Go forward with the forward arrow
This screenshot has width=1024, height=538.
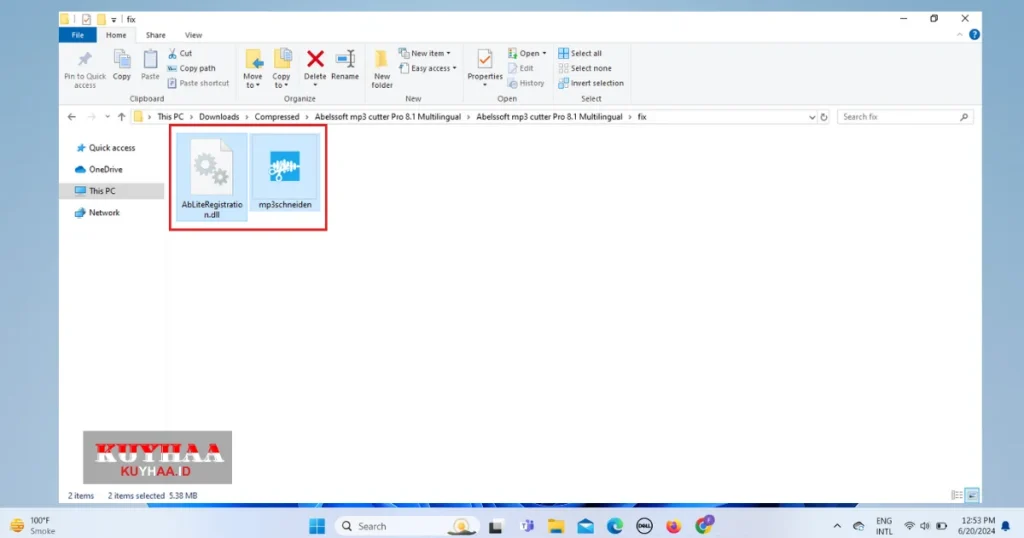pos(91,117)
